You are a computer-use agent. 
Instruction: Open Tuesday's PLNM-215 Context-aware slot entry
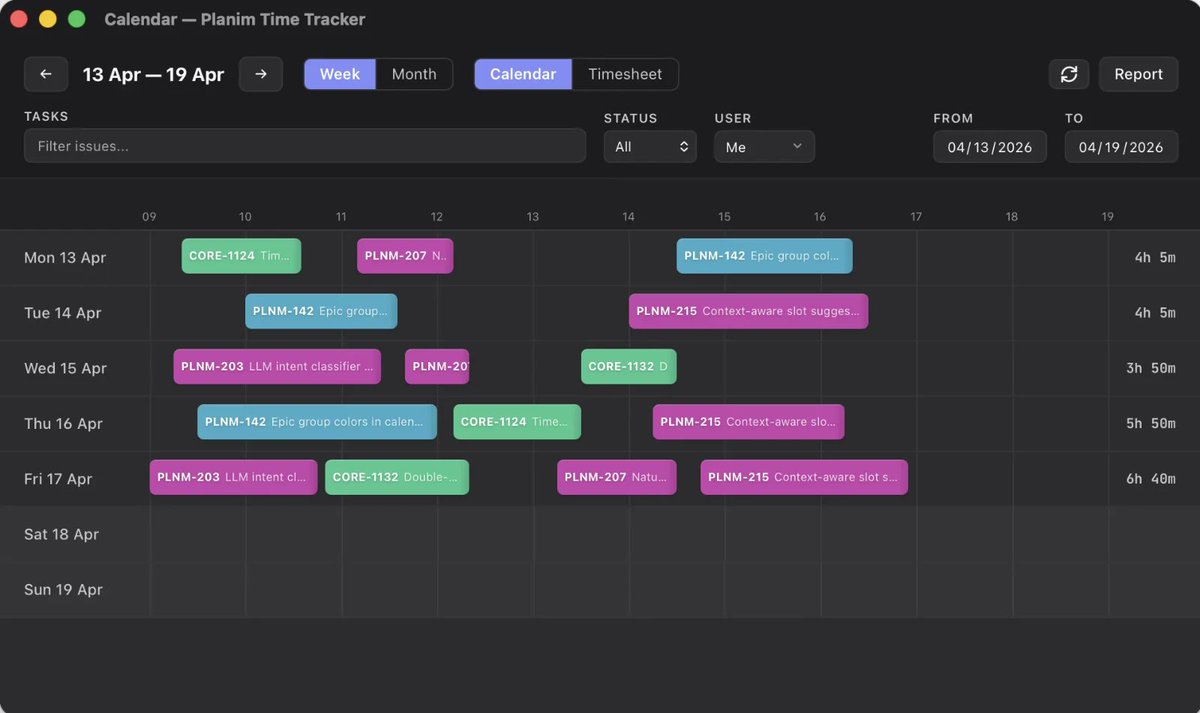tap(748, 311)
